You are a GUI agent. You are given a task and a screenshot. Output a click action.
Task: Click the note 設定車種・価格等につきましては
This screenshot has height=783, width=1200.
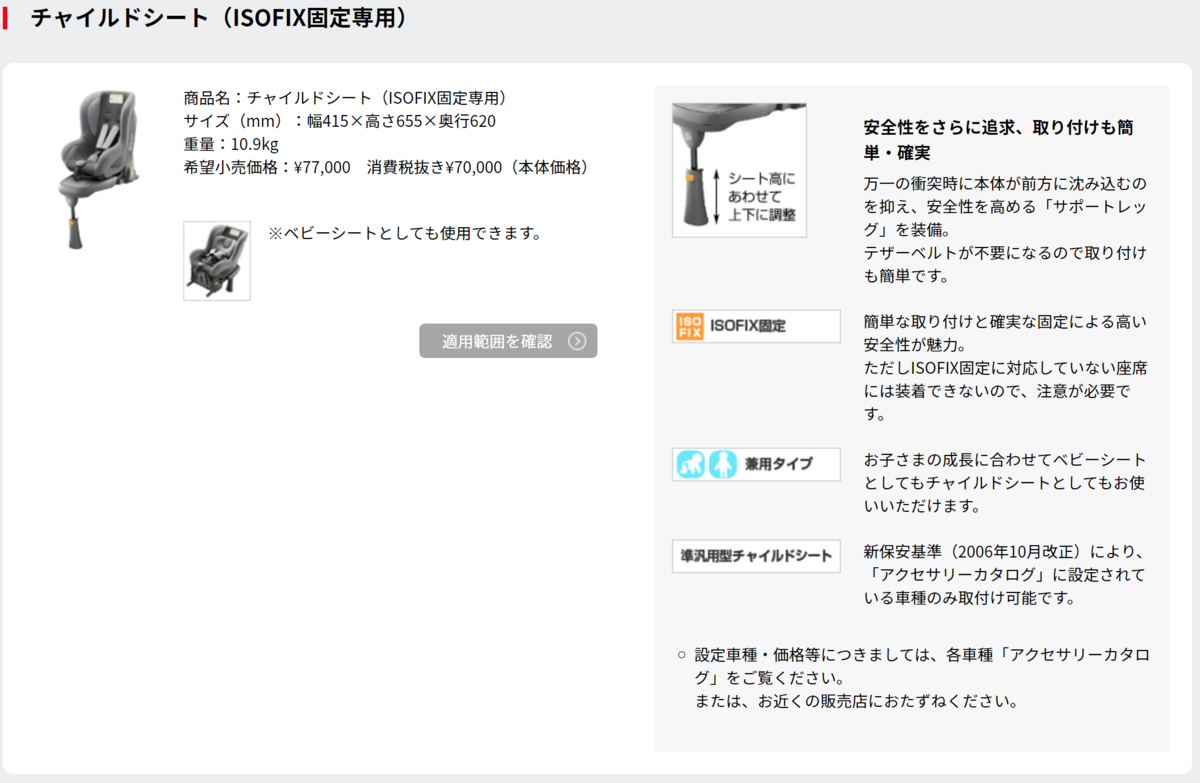[814, 655]
